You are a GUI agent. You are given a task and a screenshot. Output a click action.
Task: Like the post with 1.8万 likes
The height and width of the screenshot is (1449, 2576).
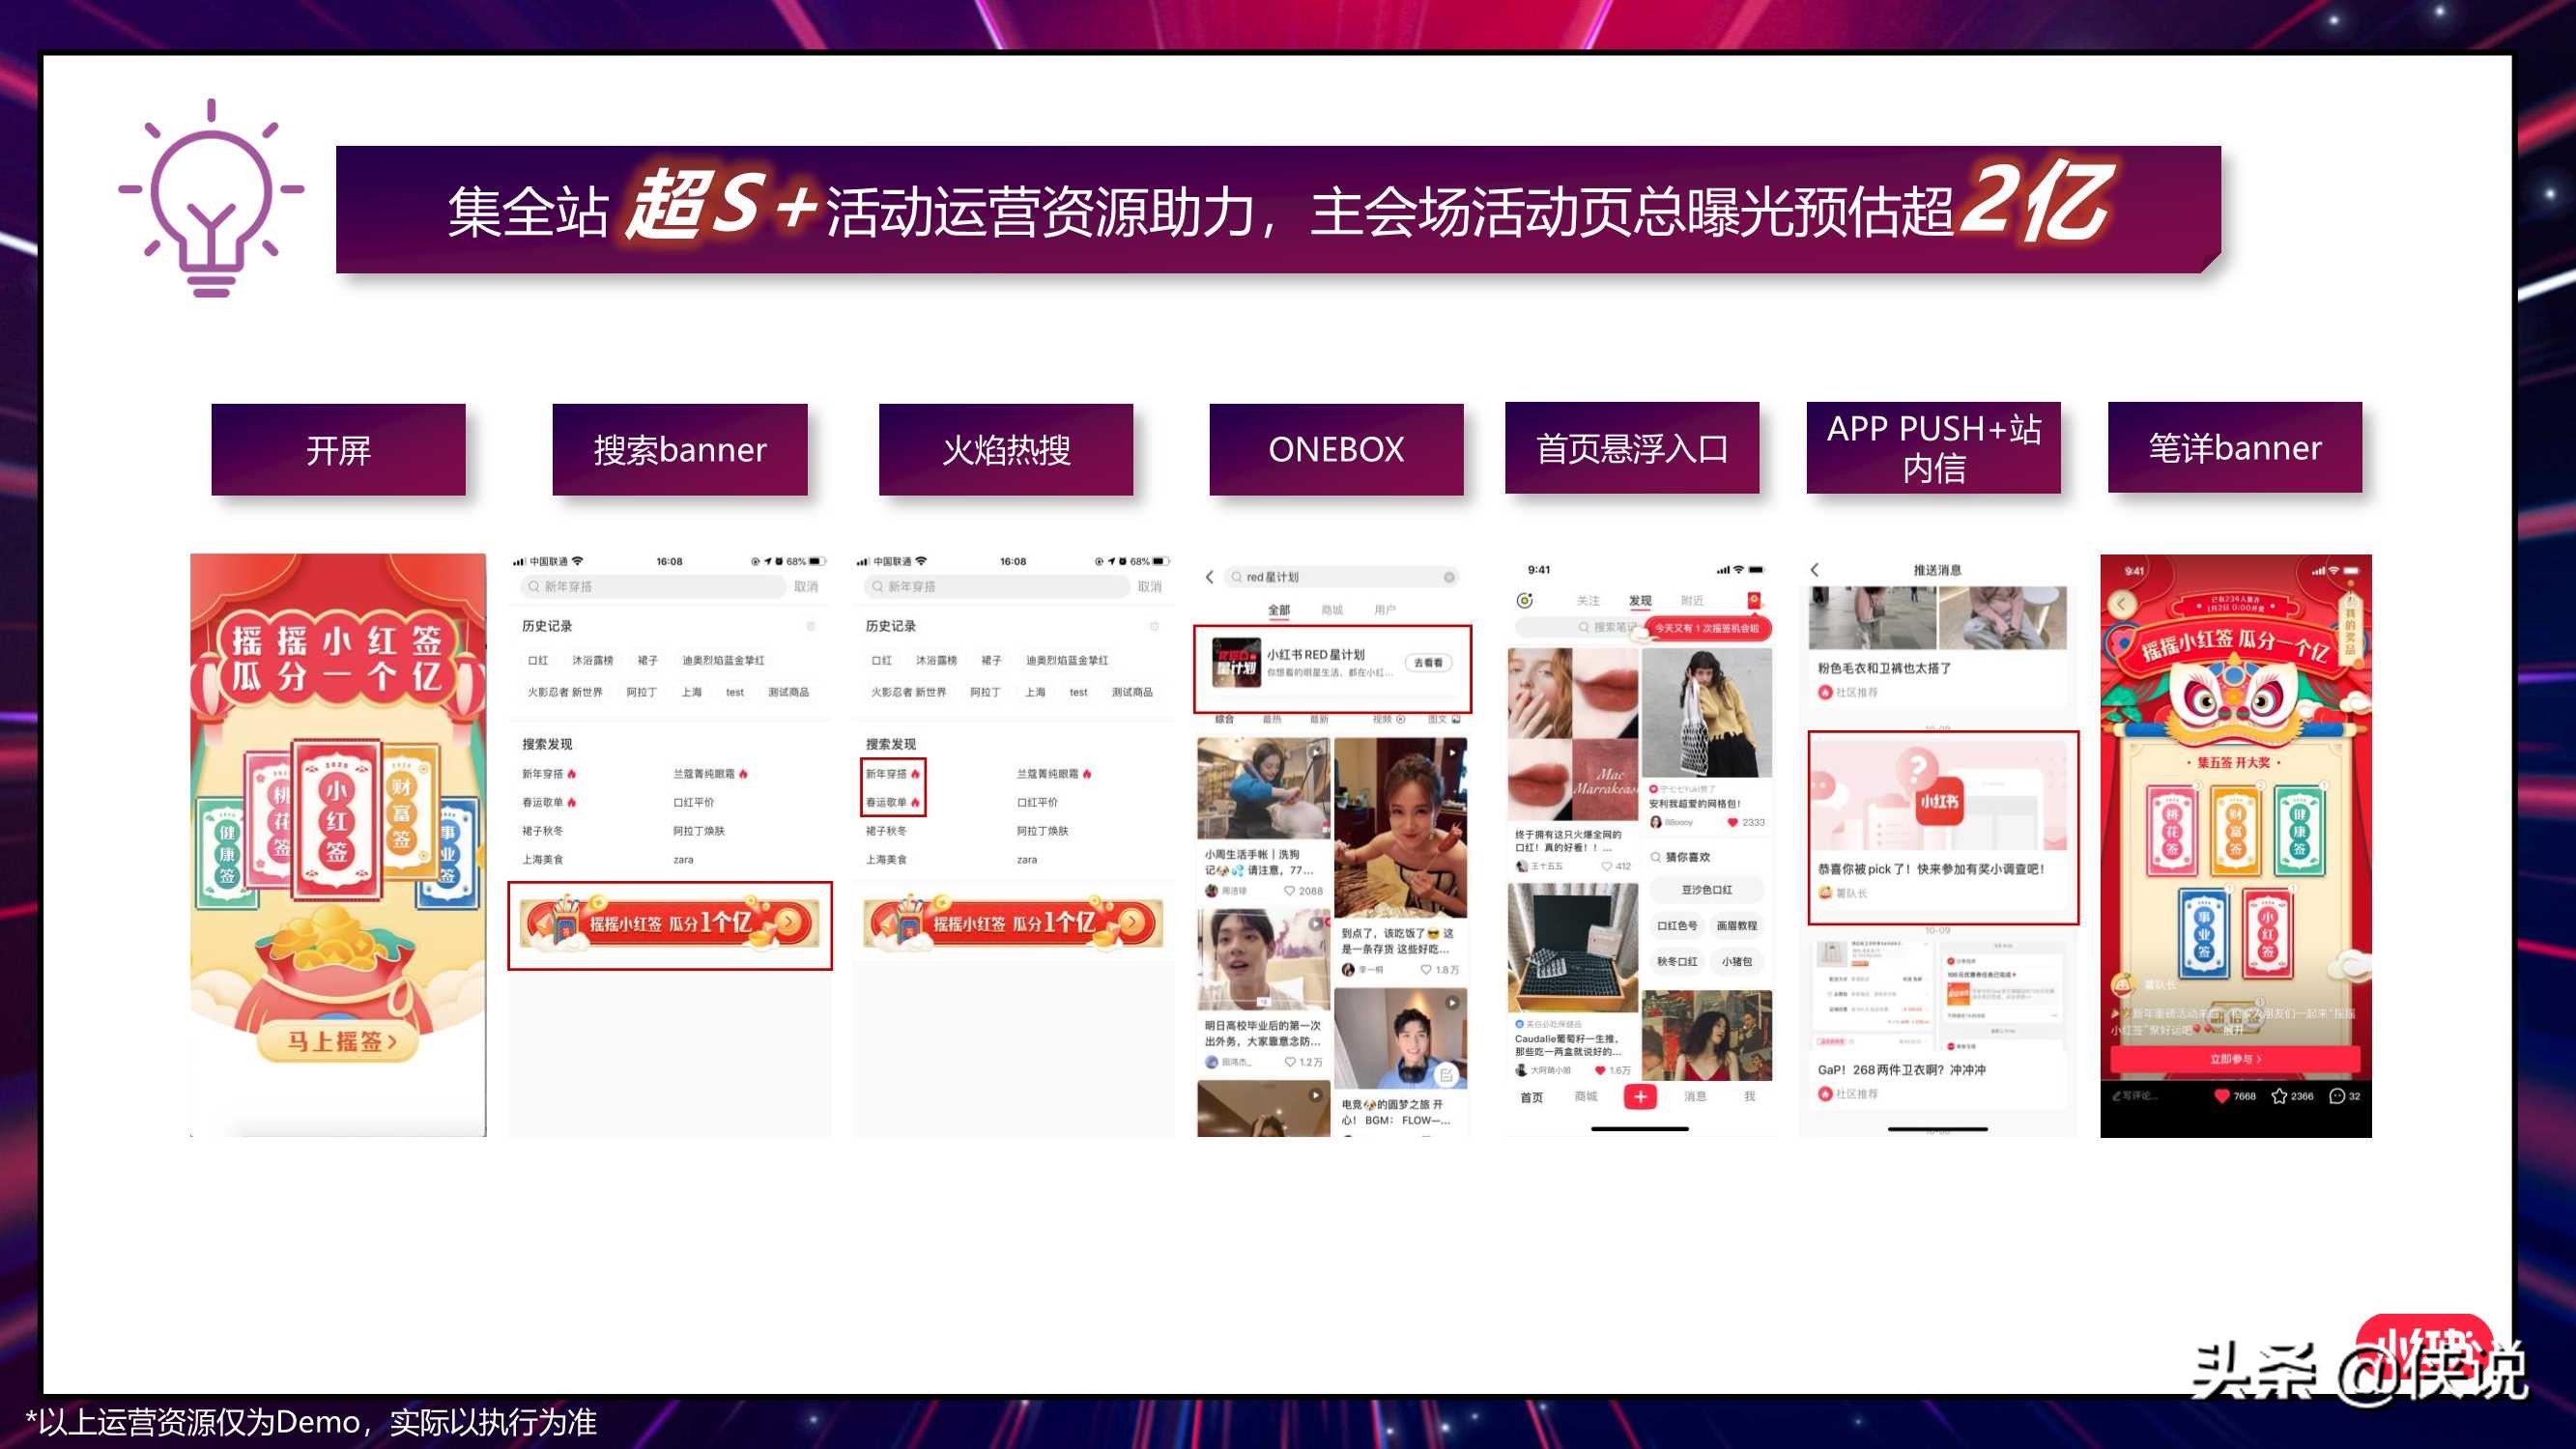tap(1426, 970)
